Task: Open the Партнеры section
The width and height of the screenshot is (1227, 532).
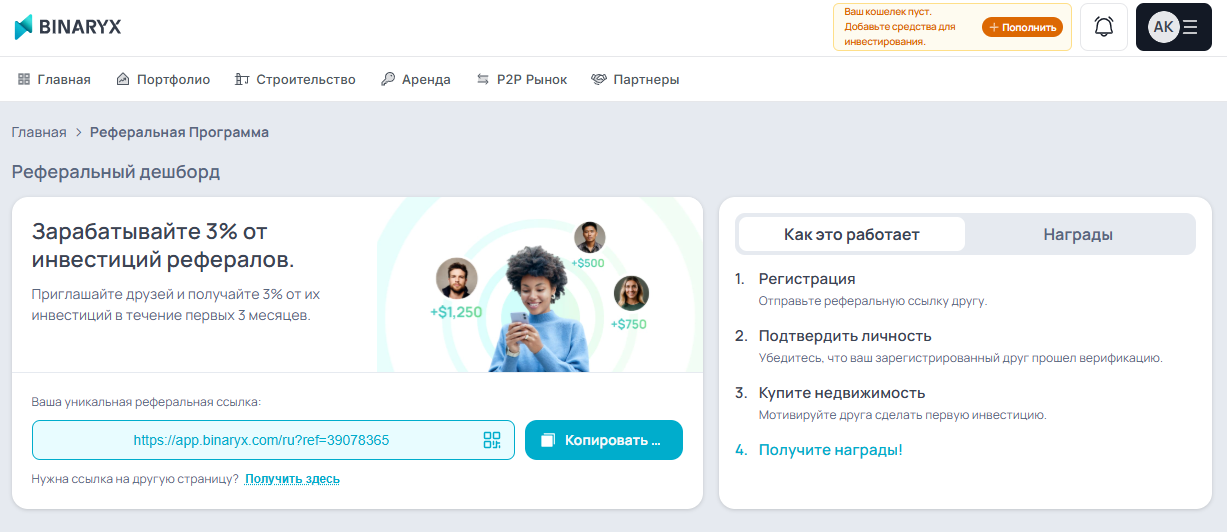Action: (635, 79)
